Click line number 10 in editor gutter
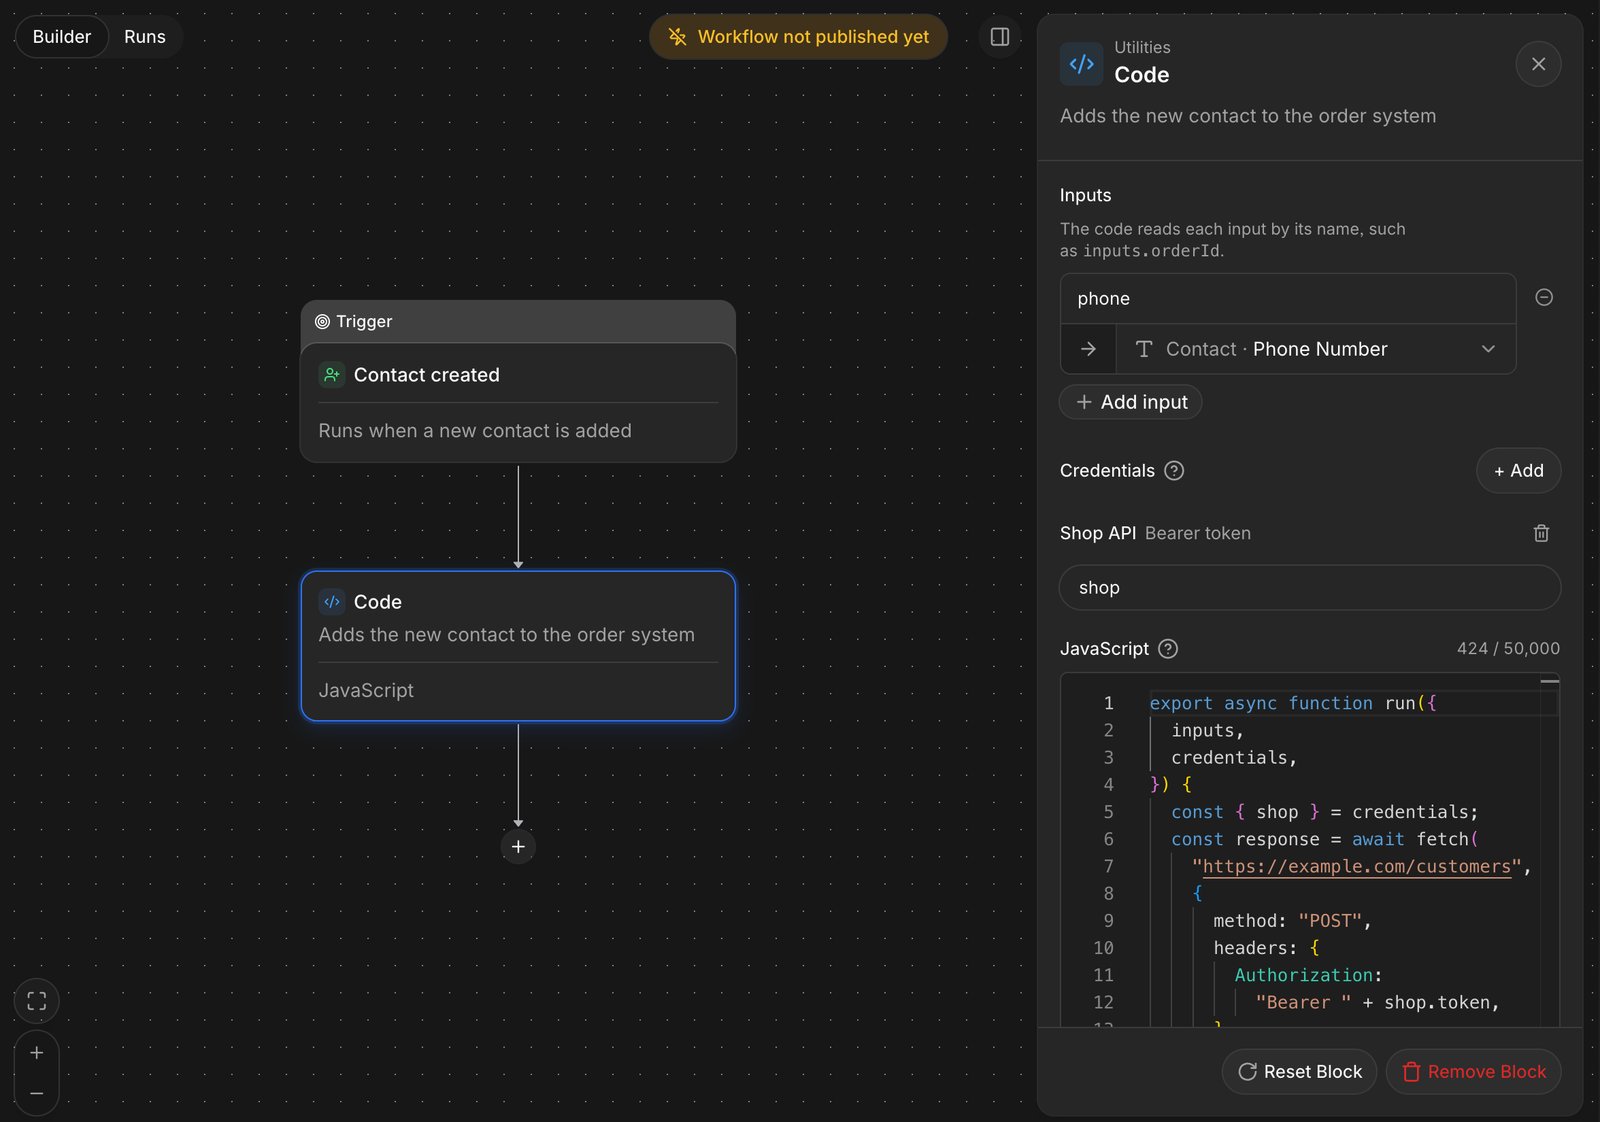This screenshot has width=1600, height=1122. (x=1103, y=948)
